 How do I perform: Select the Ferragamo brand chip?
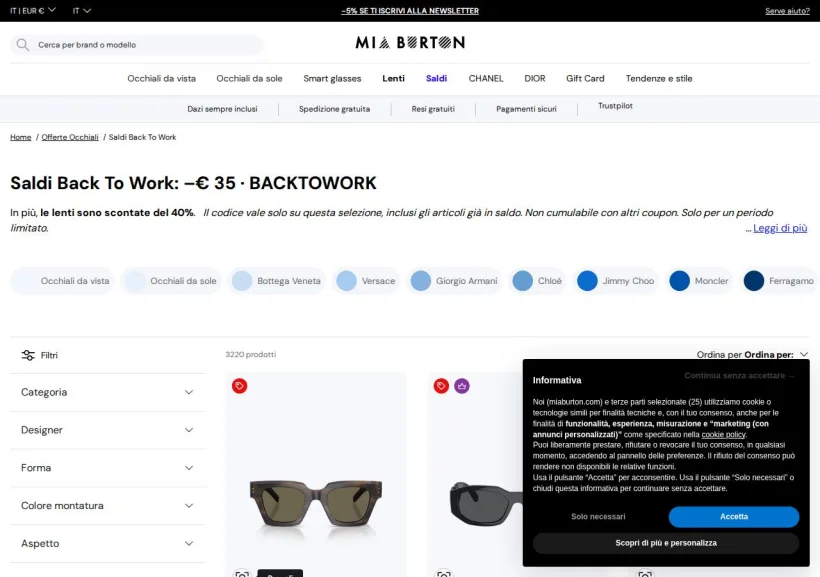[779, 281]
